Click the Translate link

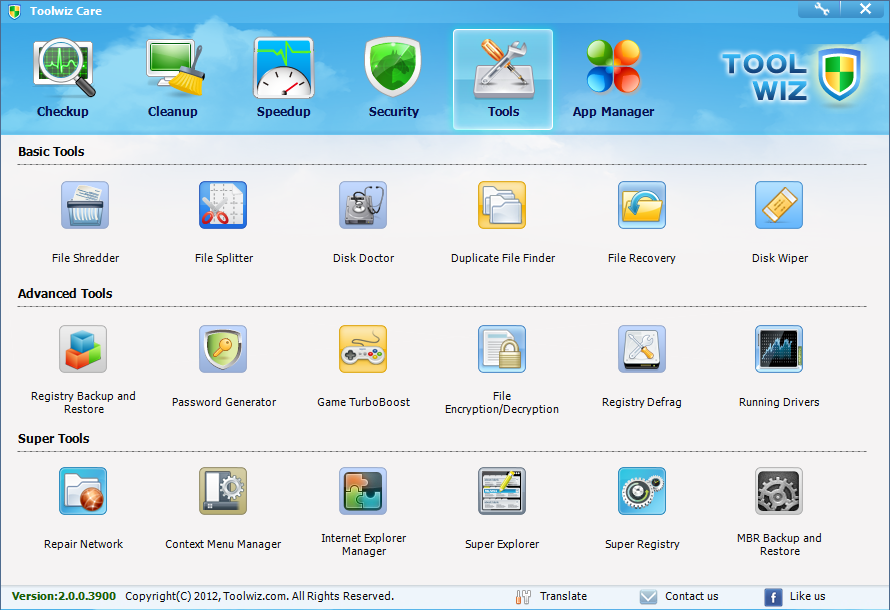pyautogui.click(x=563, y=596)
